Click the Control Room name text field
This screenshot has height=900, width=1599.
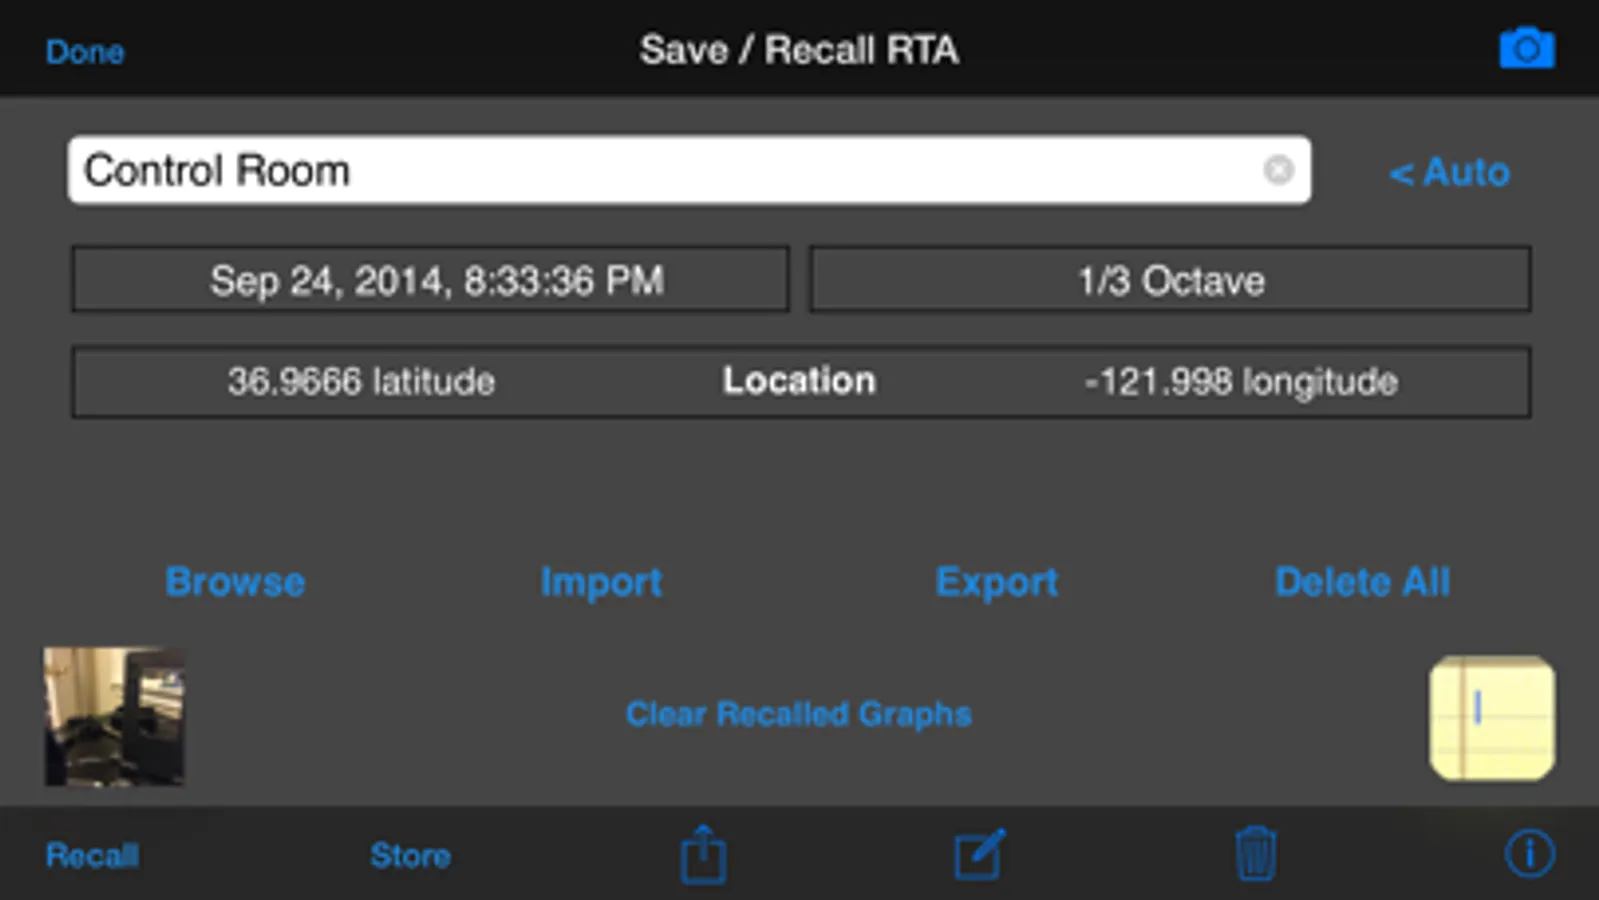[660, 171]
